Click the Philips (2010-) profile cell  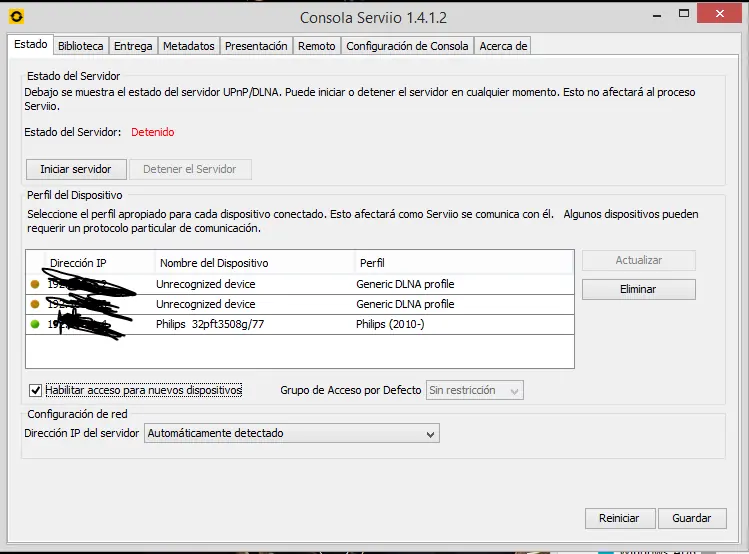point(390,324)
